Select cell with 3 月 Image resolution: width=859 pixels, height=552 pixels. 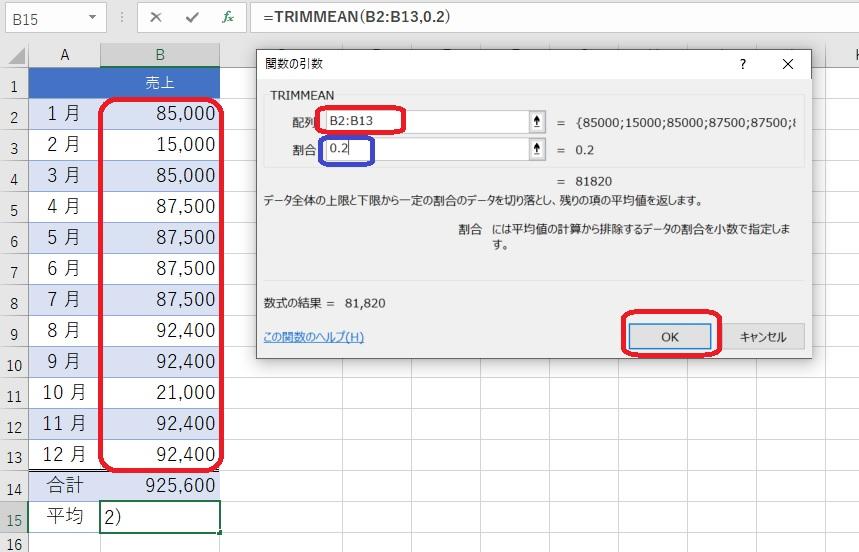point(65,176)
